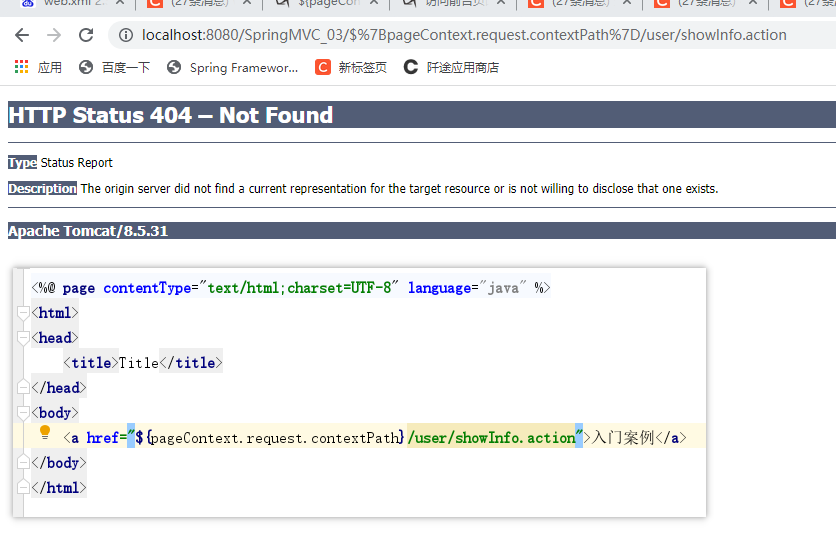Close the 访问前台页 browser tab
The height and width of the screenshot is (534, 836).
click(x=501, y=3)
